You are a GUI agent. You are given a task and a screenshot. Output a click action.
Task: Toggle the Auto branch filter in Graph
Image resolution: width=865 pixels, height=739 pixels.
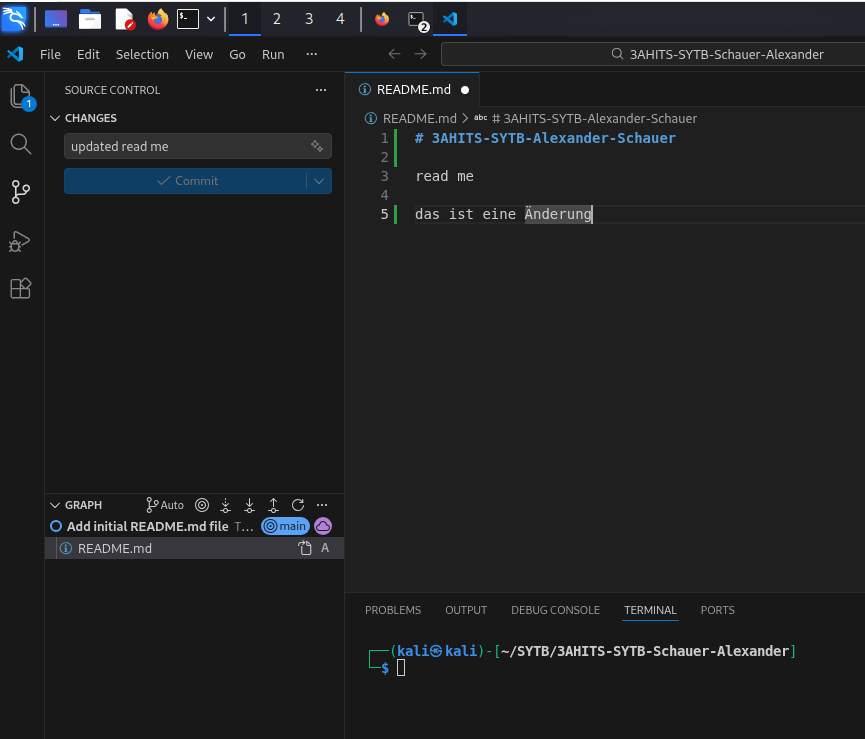tap(166, 505)
